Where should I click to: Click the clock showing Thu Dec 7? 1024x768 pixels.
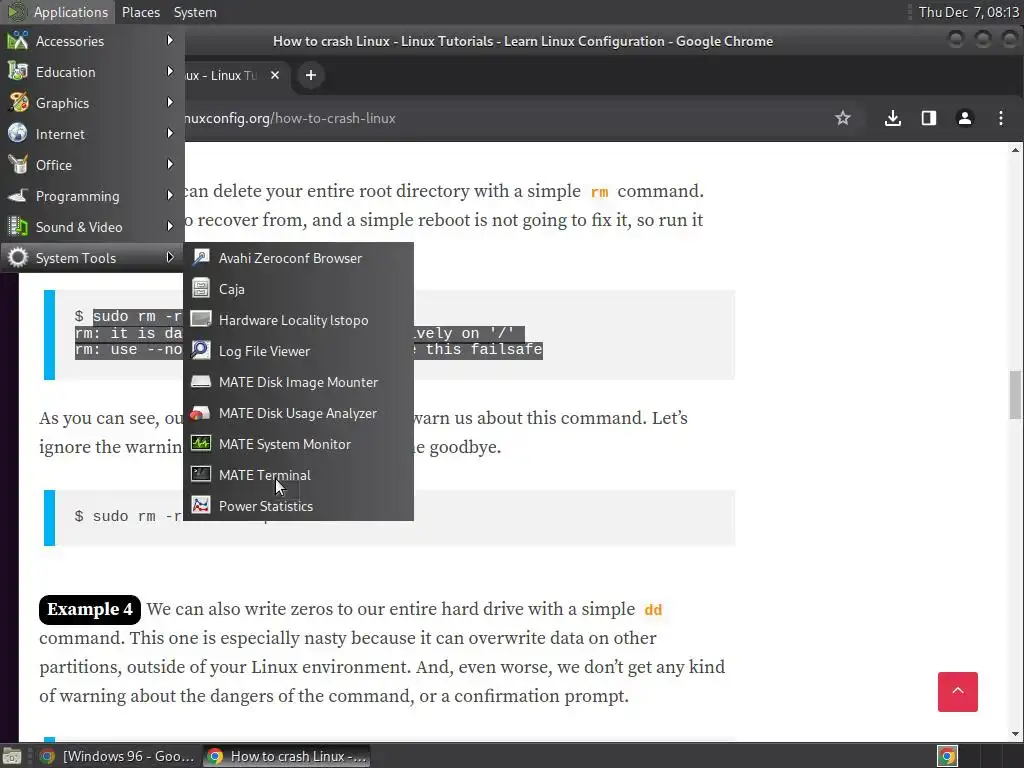click(968, 12)
